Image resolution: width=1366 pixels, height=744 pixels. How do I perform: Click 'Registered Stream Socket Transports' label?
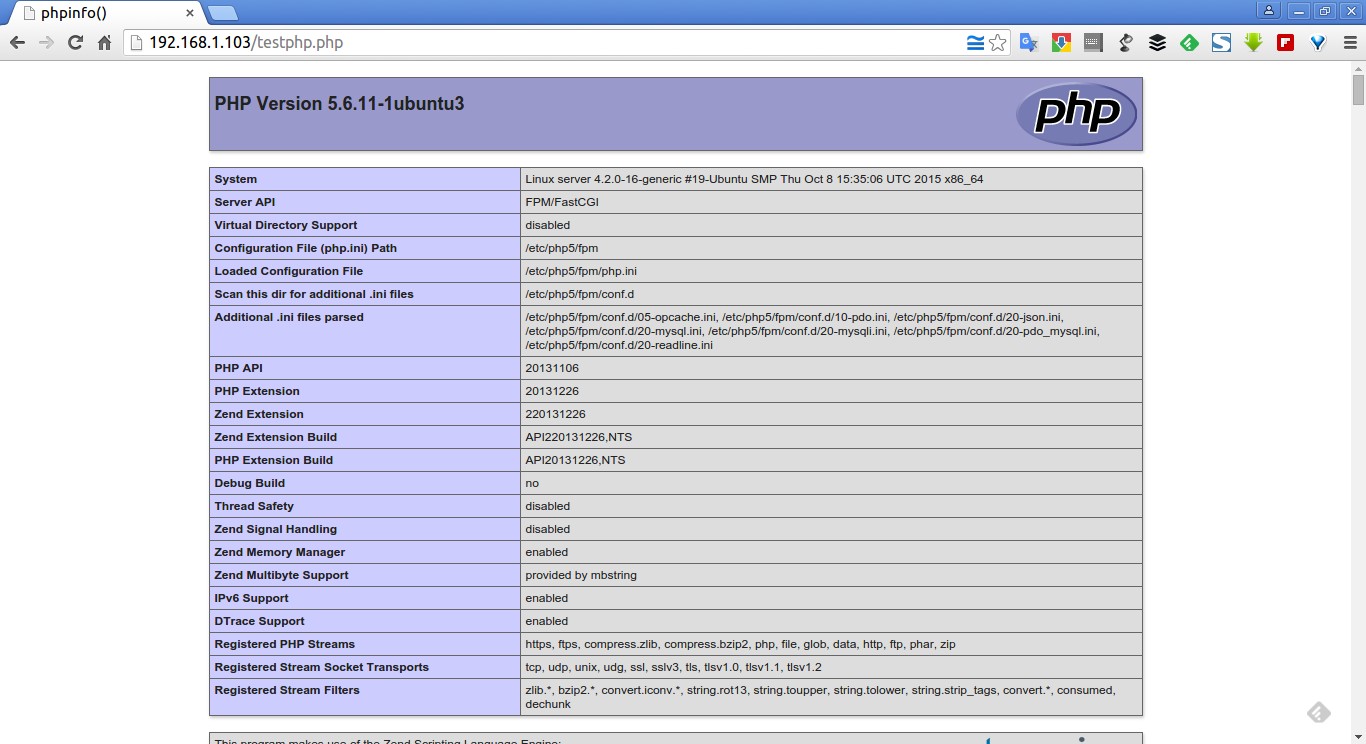321,667
